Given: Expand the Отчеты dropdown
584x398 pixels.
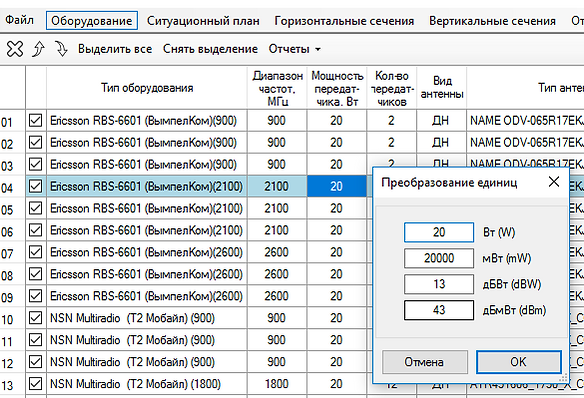Looking at the screenshot, I should (294, 49).
